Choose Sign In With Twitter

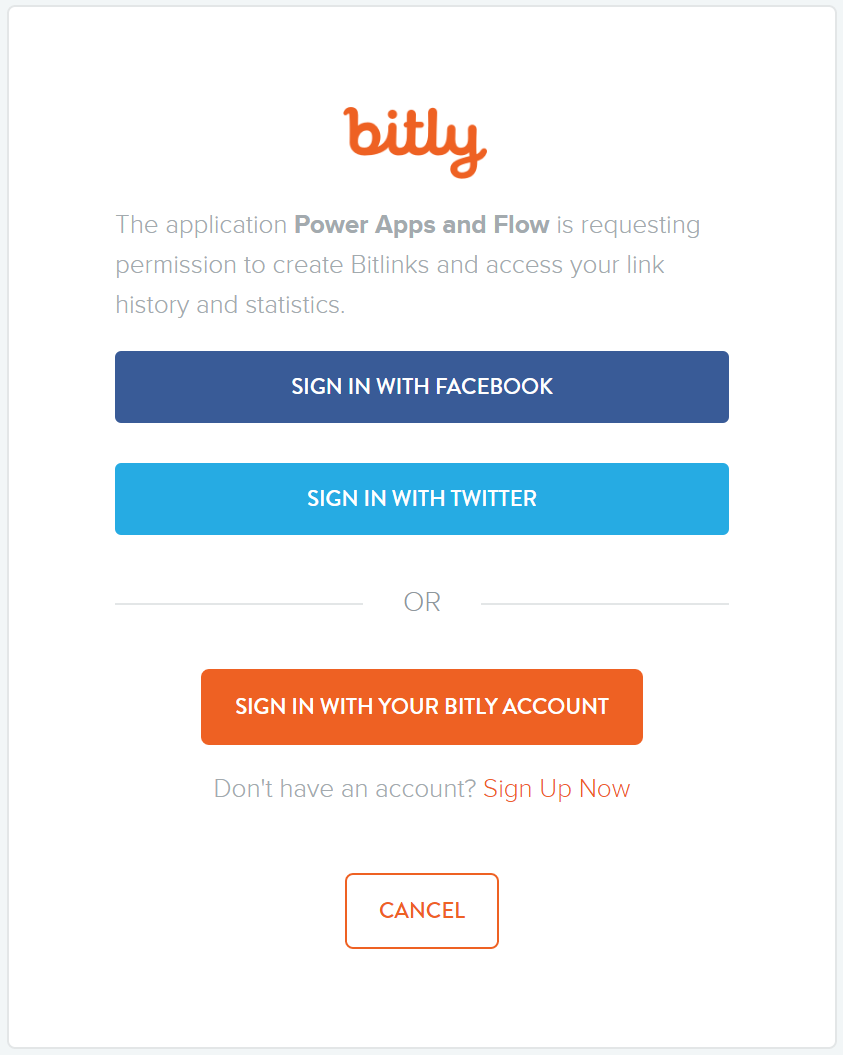pyautogui.click(x=421, y=498)
